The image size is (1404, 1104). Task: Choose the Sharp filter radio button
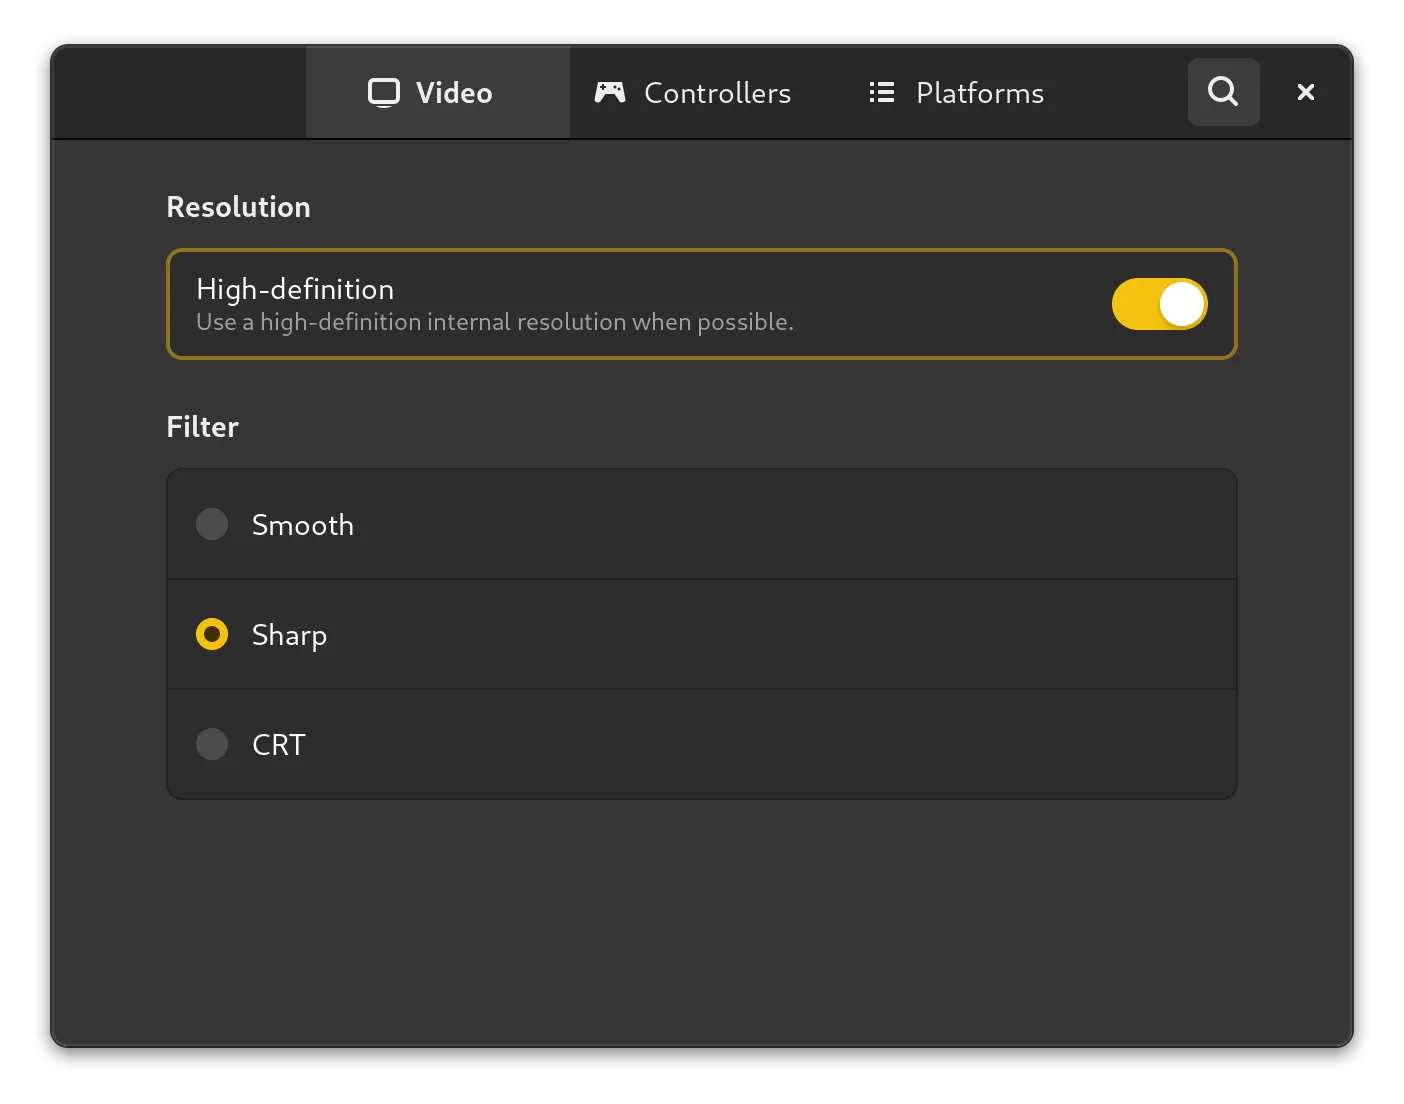[x=212, y=634]
